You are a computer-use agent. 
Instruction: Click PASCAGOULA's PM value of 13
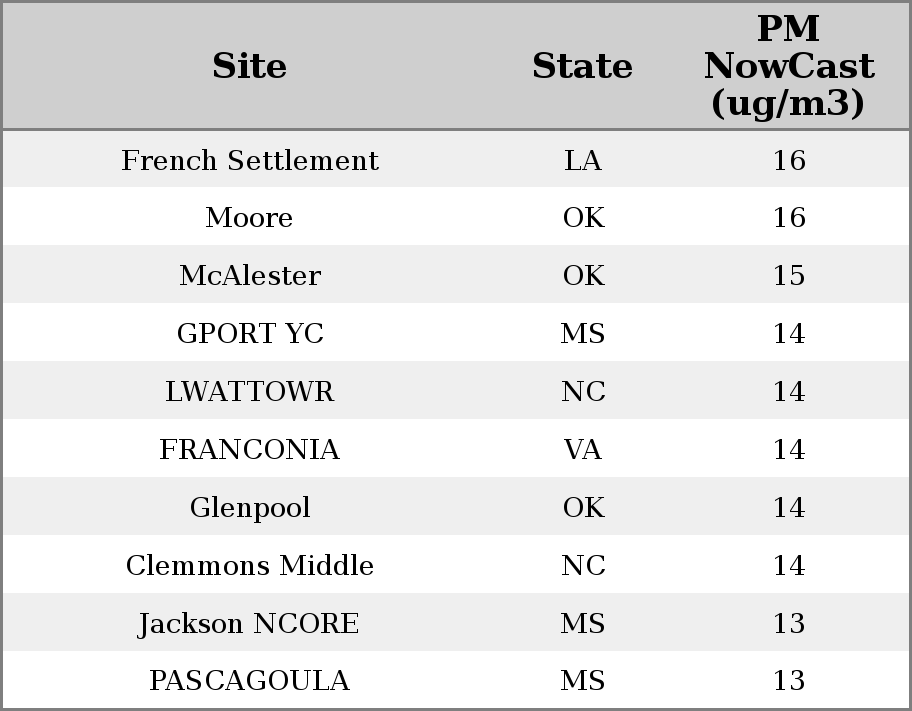pos(789,681)
